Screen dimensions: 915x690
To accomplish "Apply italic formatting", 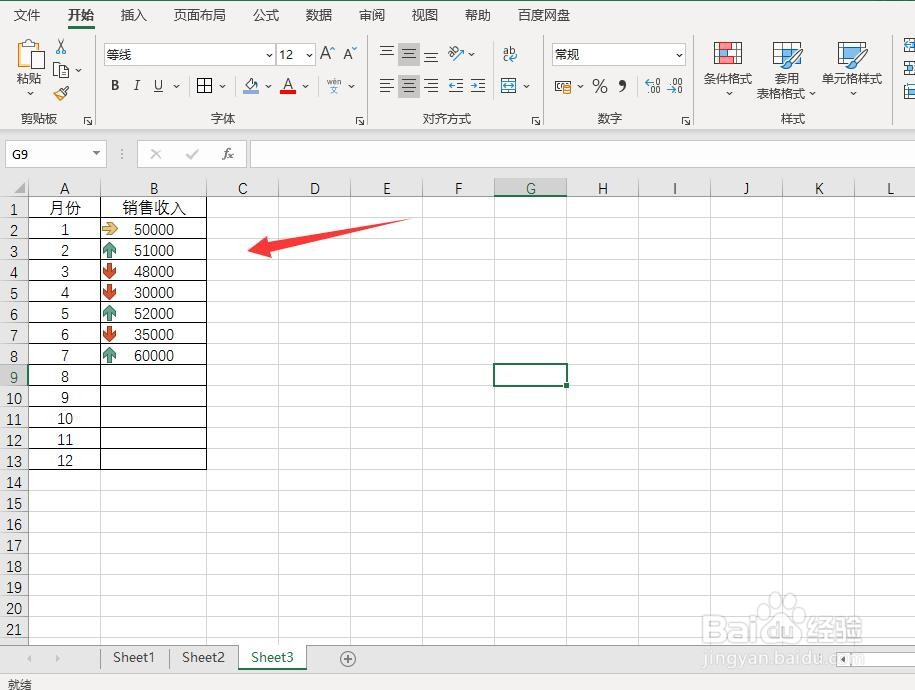I will tap(136, 86).
